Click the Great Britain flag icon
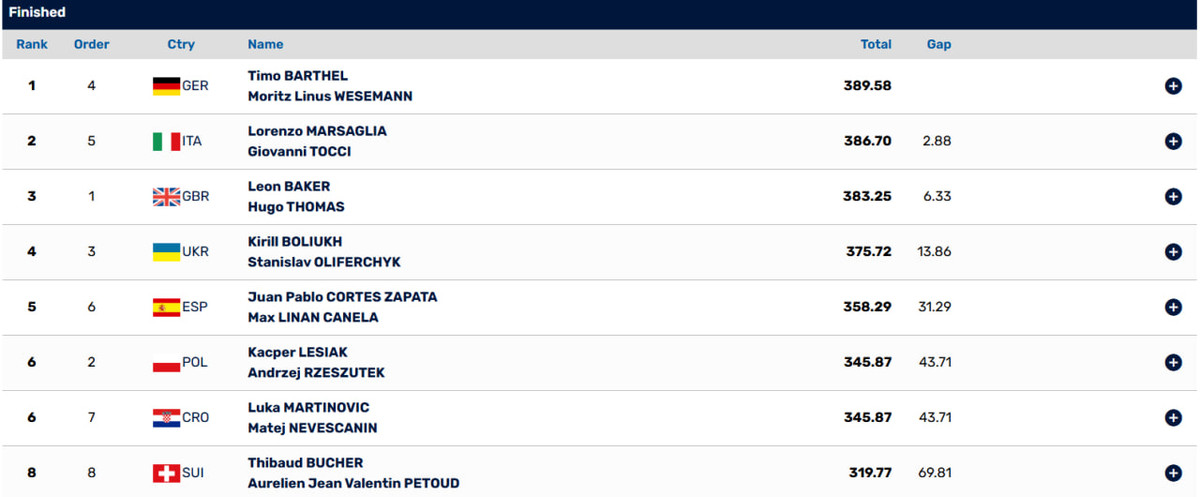Viewport: 1200px width, 497px height. 166,197
